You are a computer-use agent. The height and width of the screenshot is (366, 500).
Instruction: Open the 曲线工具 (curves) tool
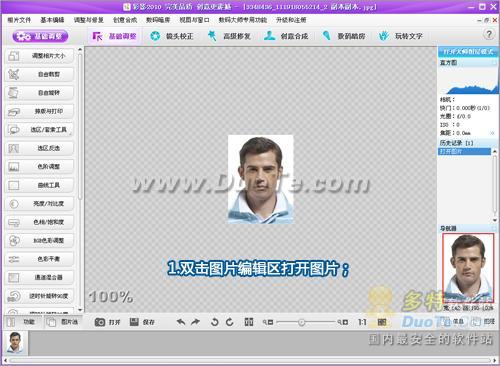[x=39, y=185]
